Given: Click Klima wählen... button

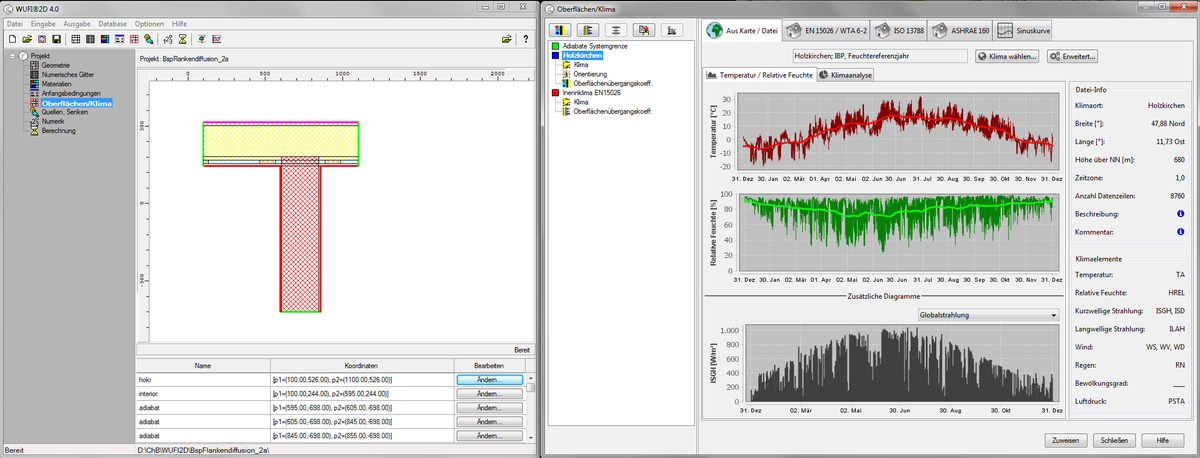Looking at the screenshot, I should 1008,56.
